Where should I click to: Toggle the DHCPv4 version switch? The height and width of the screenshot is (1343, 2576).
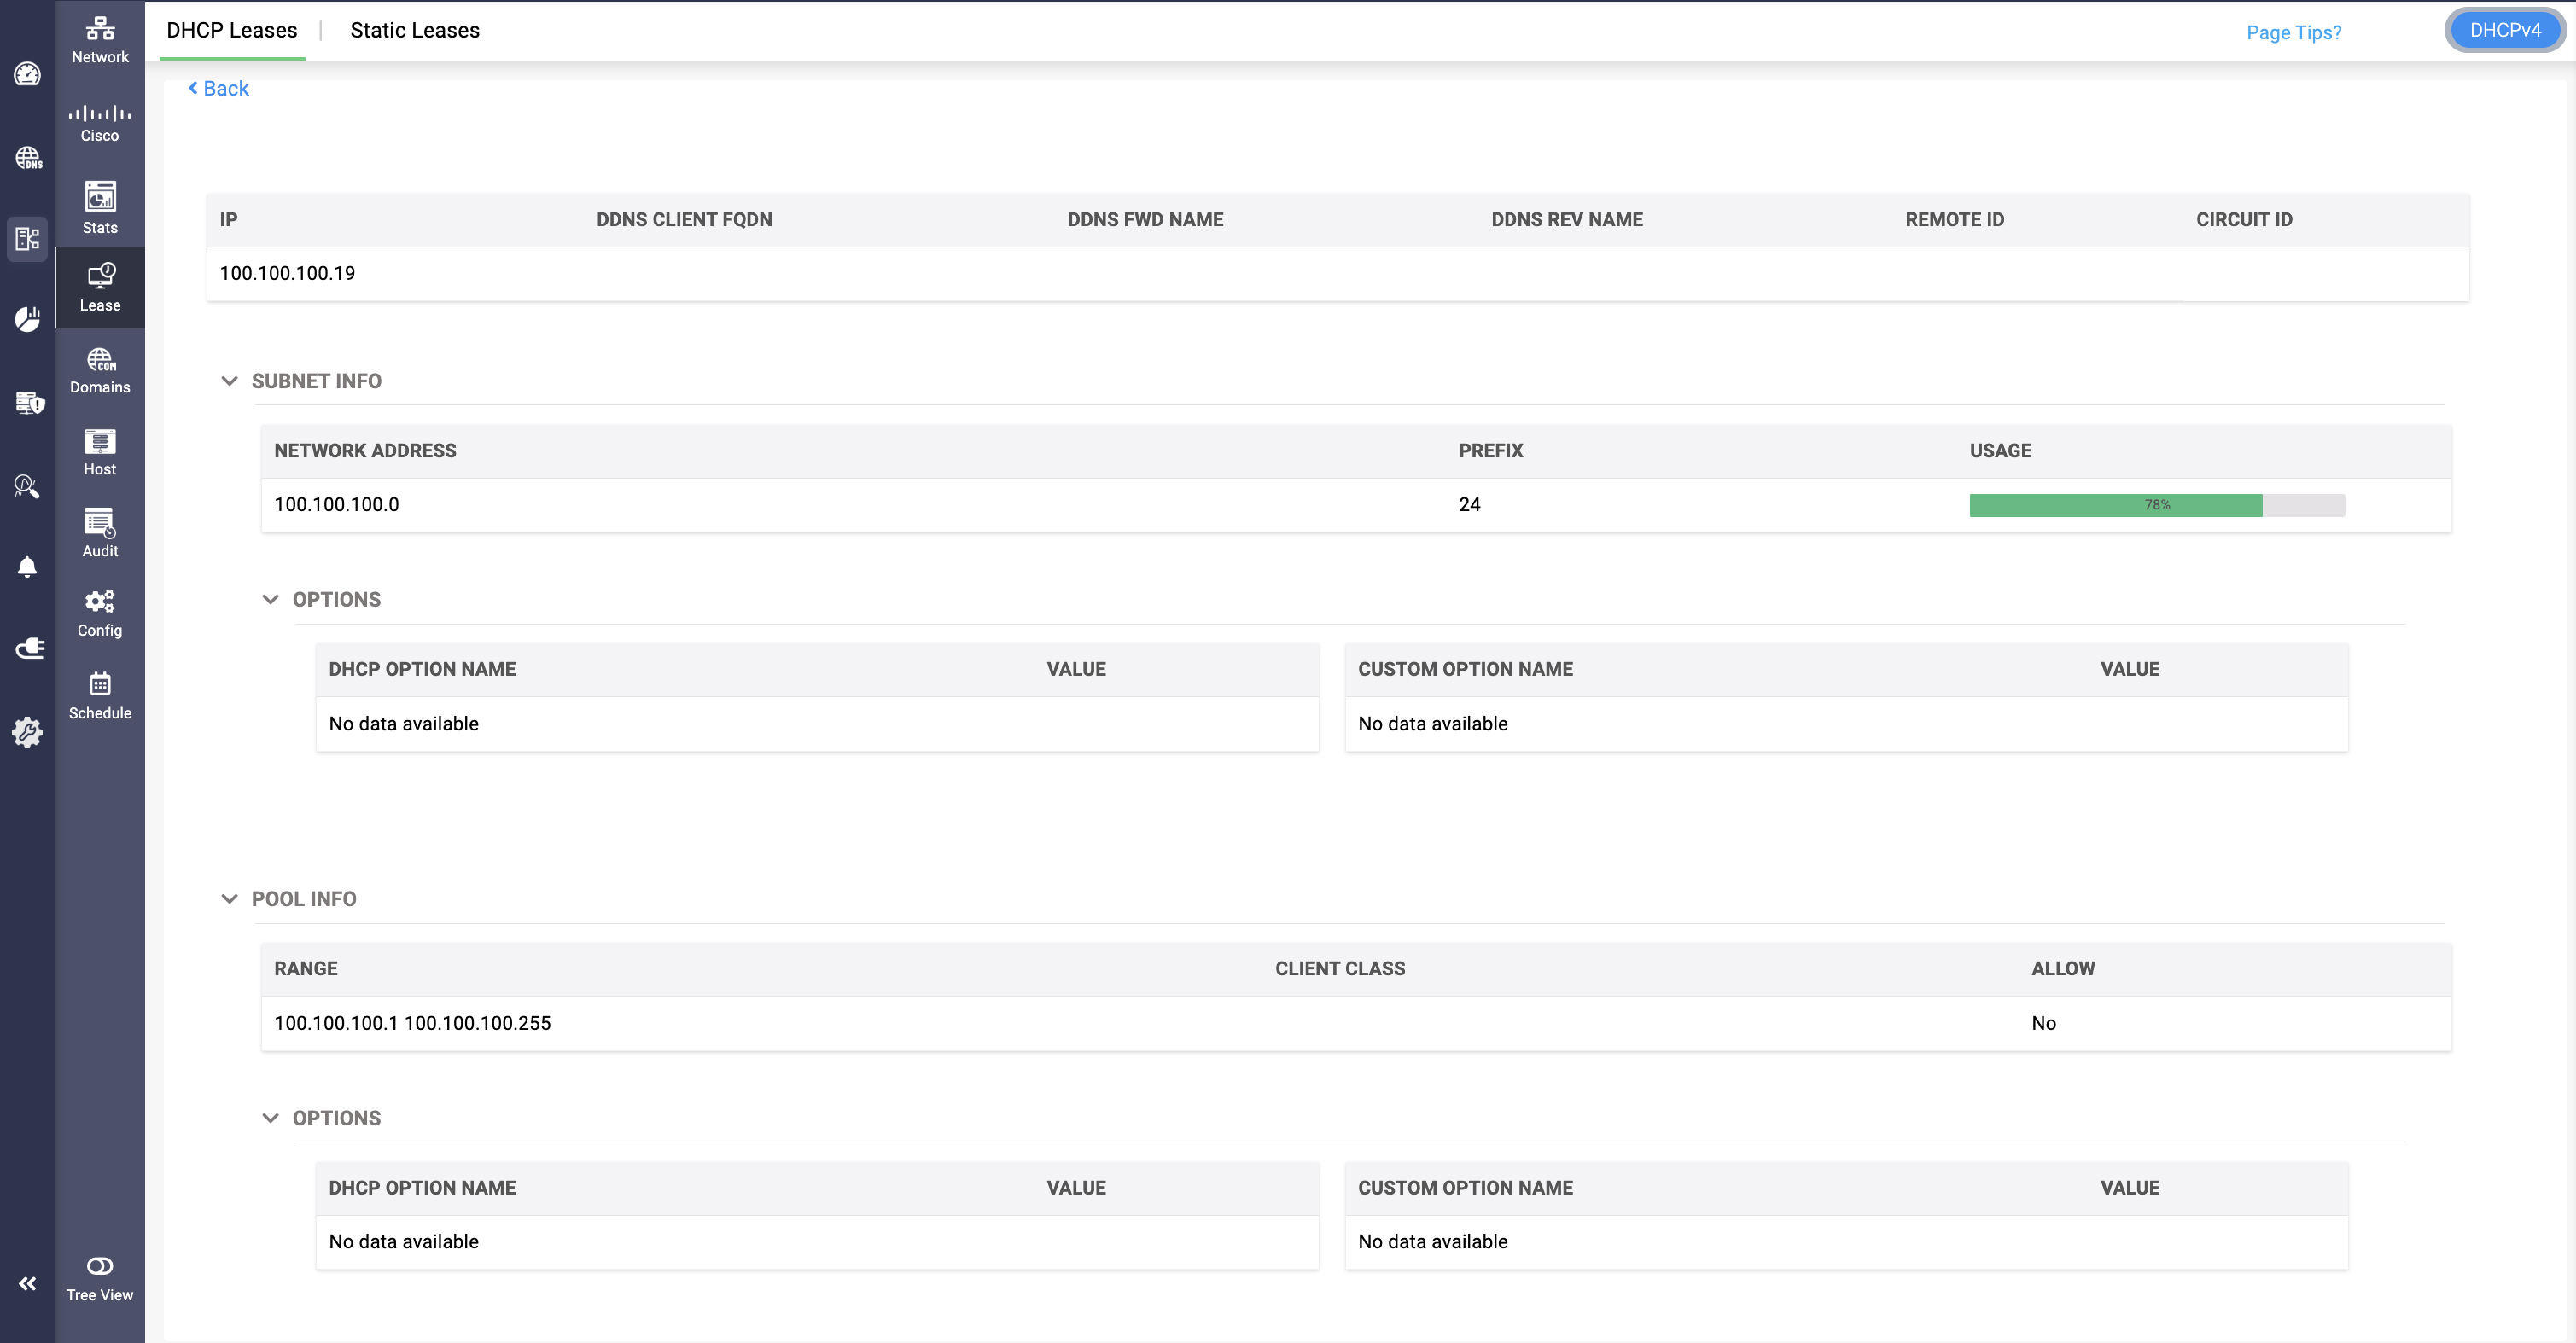[x=2505, y=30]
